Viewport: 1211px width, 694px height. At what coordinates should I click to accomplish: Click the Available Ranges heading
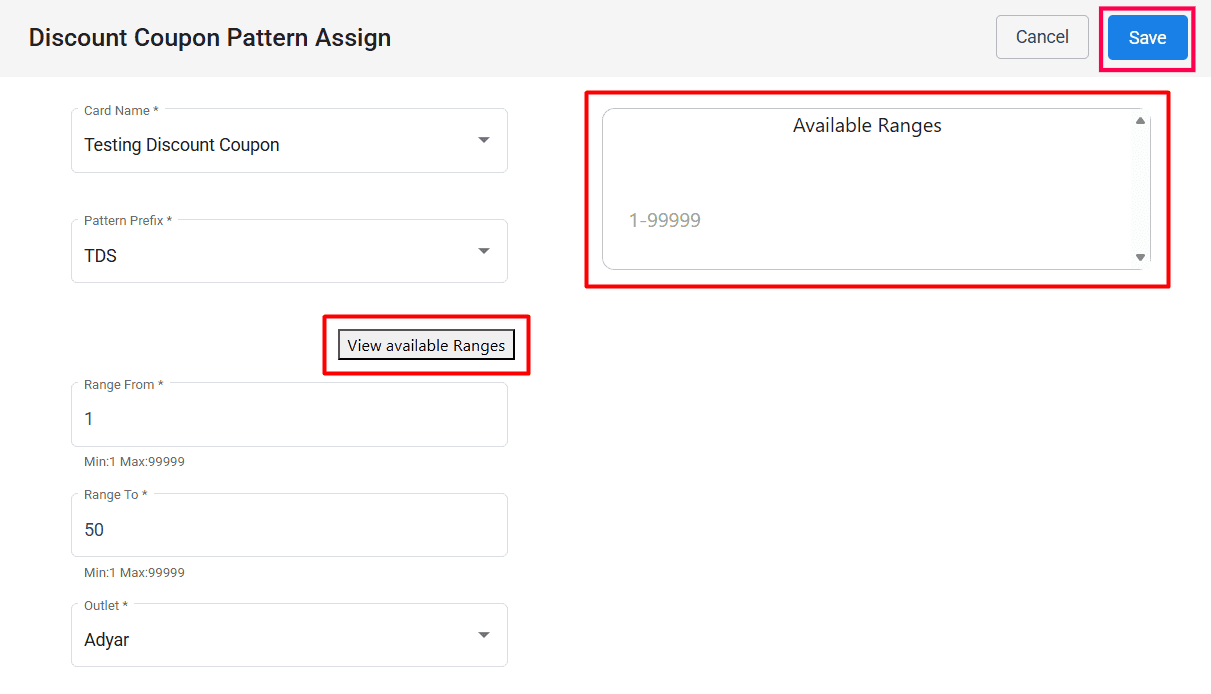coord(867,126)
